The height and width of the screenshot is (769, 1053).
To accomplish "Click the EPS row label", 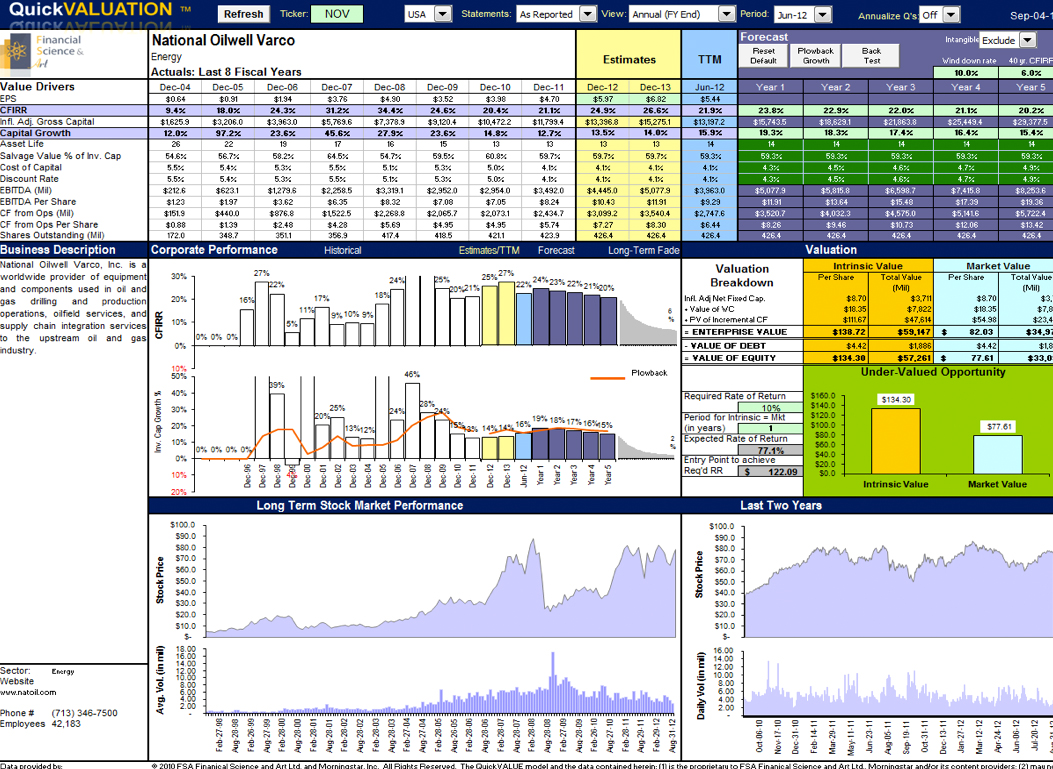I will coord(8,99).
